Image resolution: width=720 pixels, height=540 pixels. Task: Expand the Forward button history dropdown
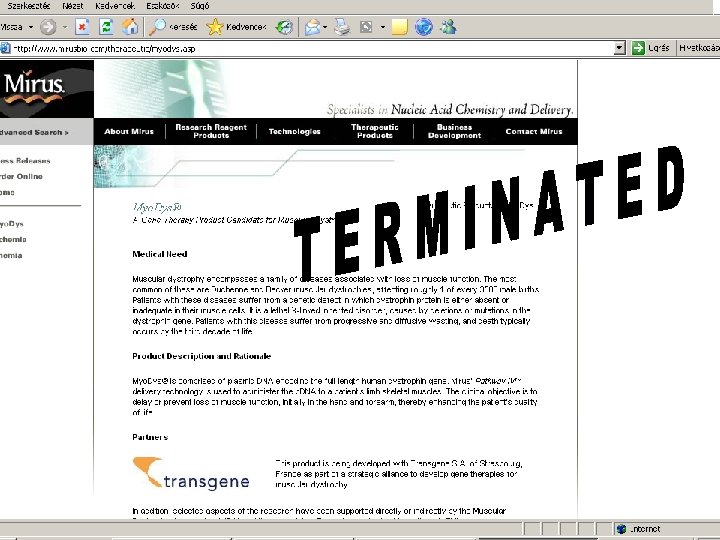[65, 27]
